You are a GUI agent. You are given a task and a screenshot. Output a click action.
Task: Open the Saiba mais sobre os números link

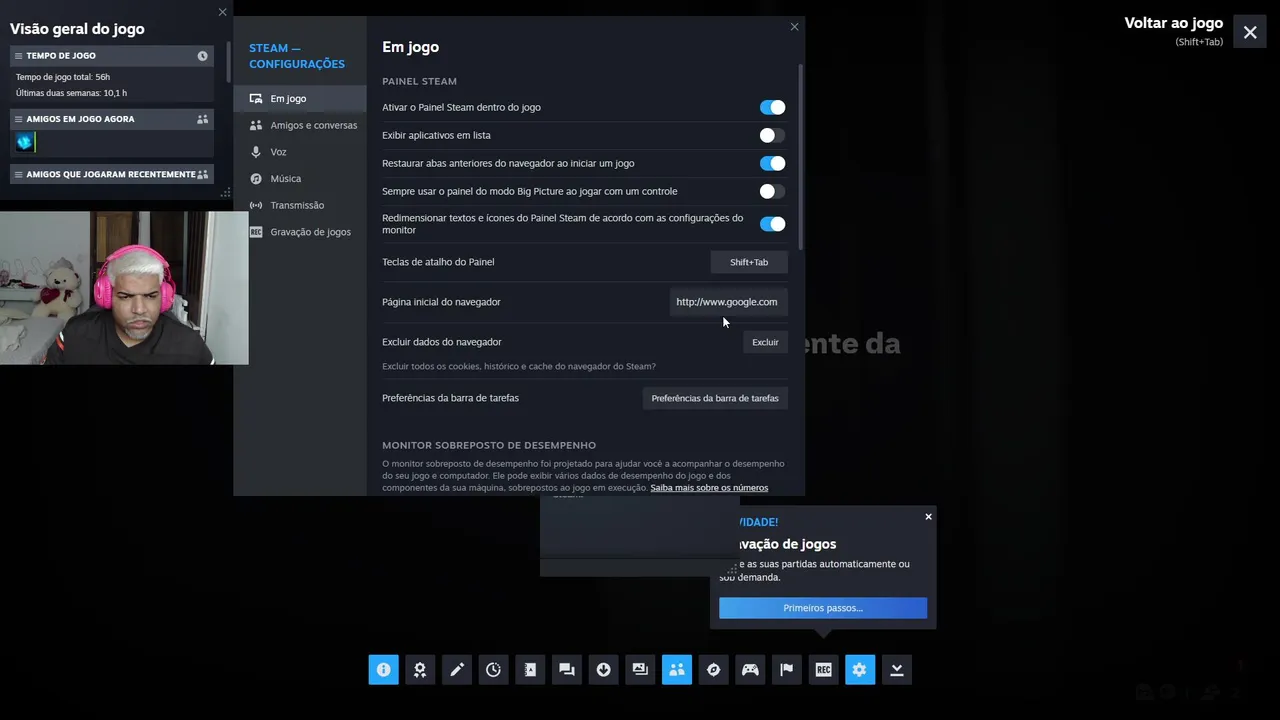[x=709, y=488]
